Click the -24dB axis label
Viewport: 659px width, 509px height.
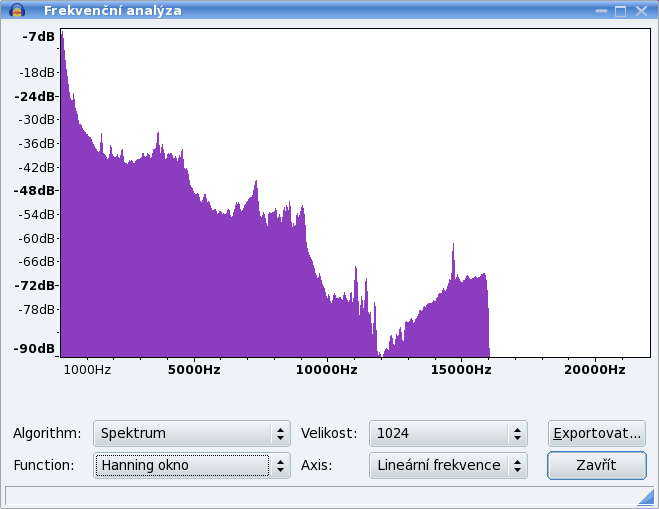(x=34, y=97)
